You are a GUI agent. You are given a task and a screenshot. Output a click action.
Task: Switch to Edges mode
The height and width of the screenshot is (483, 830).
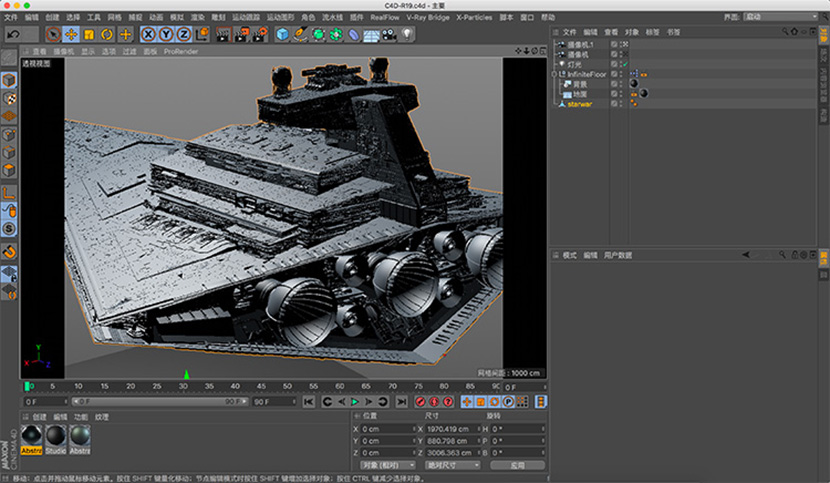[8, 153]
